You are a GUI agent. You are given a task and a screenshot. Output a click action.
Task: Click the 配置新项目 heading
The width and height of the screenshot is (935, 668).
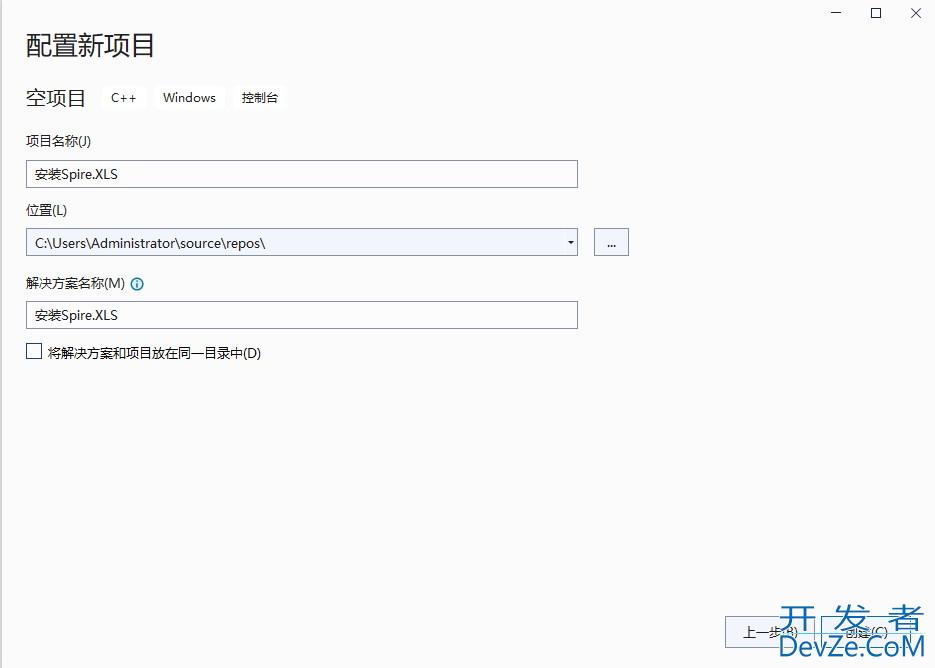(90, 46)
